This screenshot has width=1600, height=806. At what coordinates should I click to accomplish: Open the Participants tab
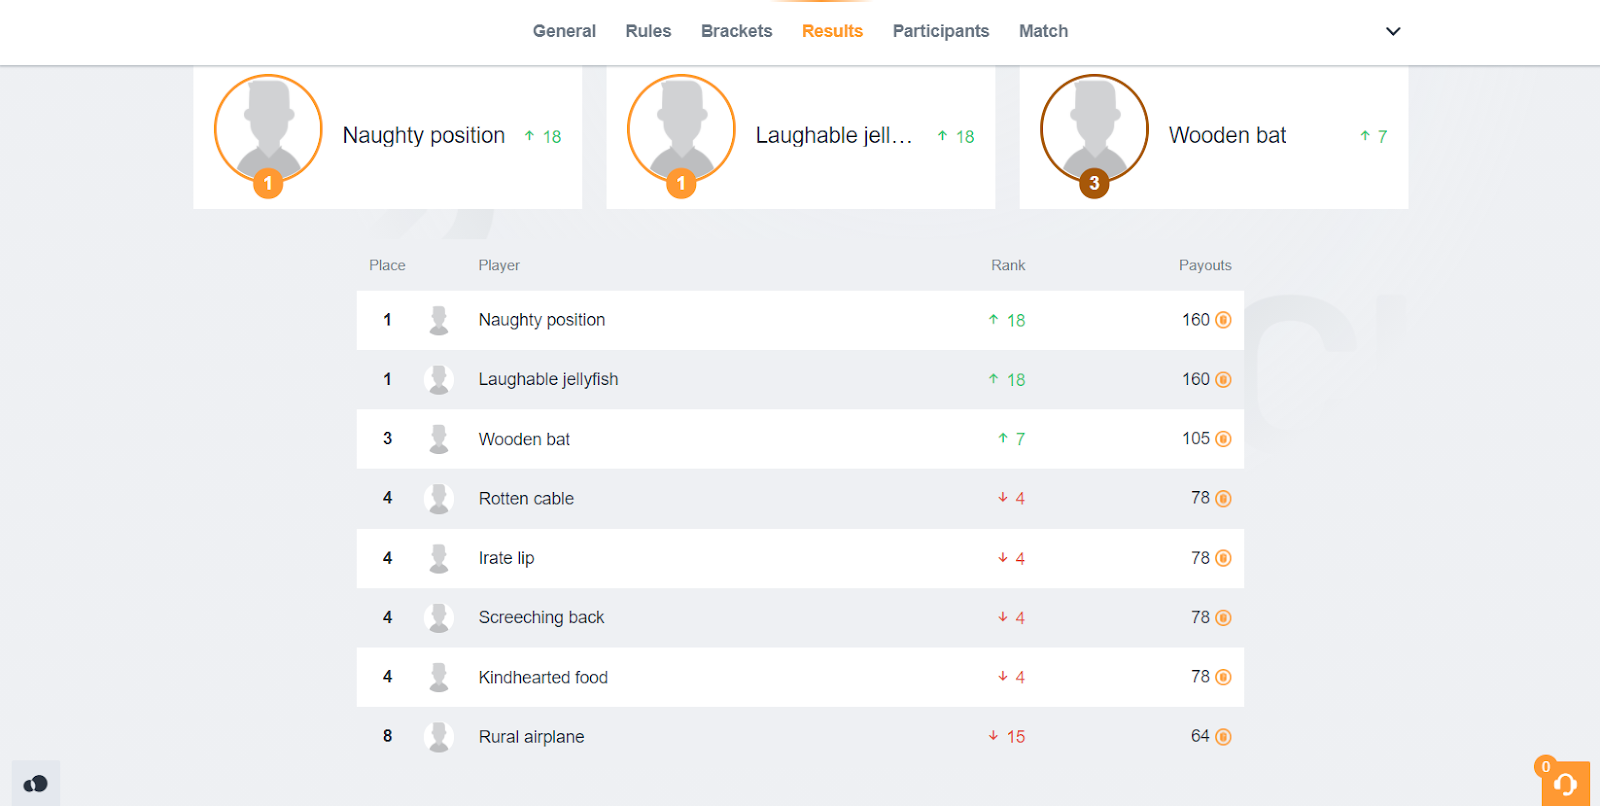point(940,31)
